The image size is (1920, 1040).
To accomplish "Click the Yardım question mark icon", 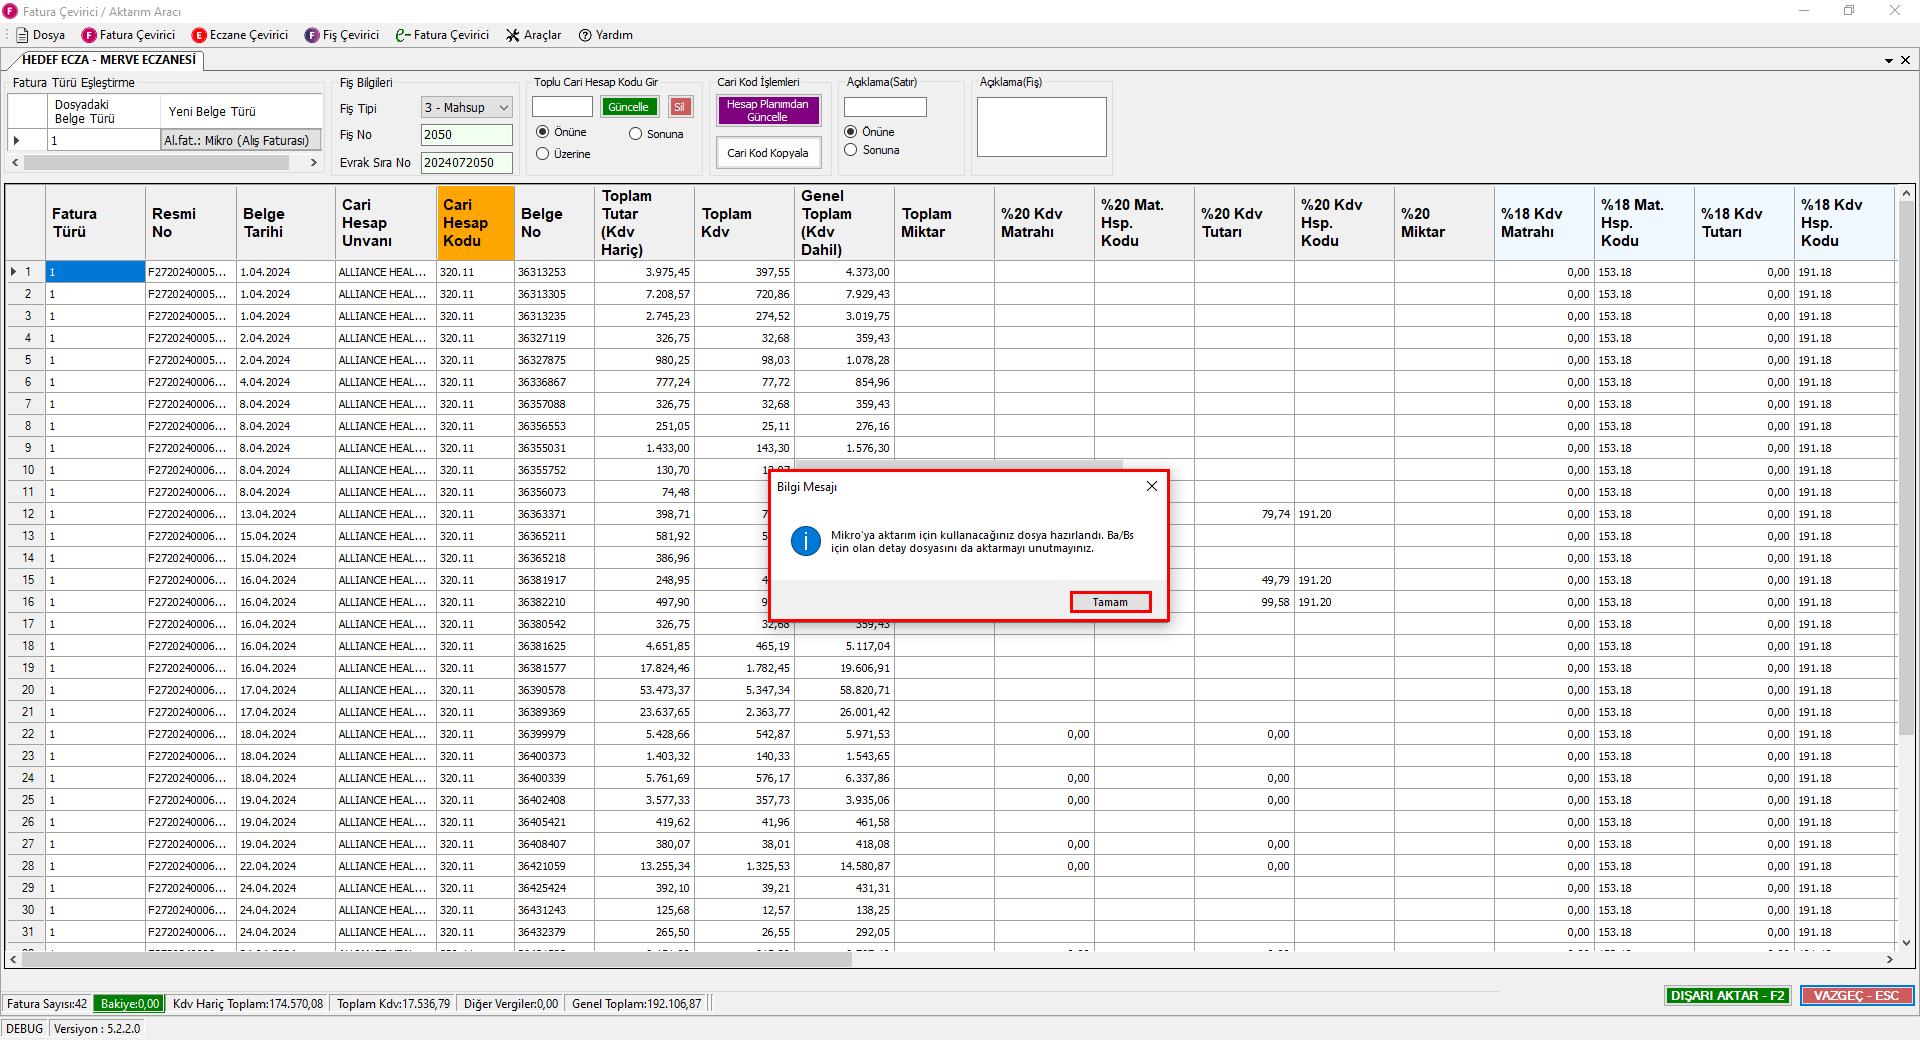I will click(585, 35).
